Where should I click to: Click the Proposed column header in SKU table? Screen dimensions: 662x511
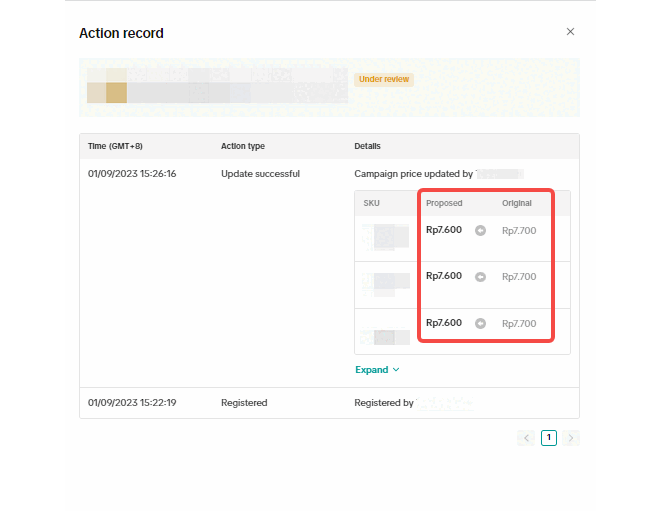coord(444,203)
